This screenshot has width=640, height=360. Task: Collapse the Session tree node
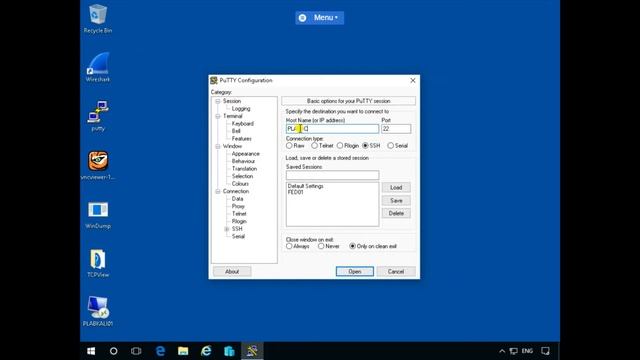(x=218, y=101)
